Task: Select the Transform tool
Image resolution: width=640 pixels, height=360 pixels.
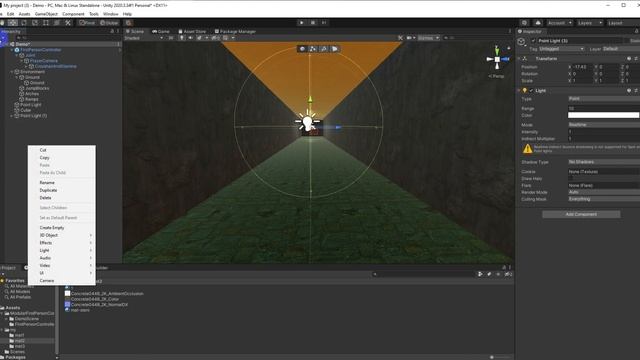Action: [57, 23]
